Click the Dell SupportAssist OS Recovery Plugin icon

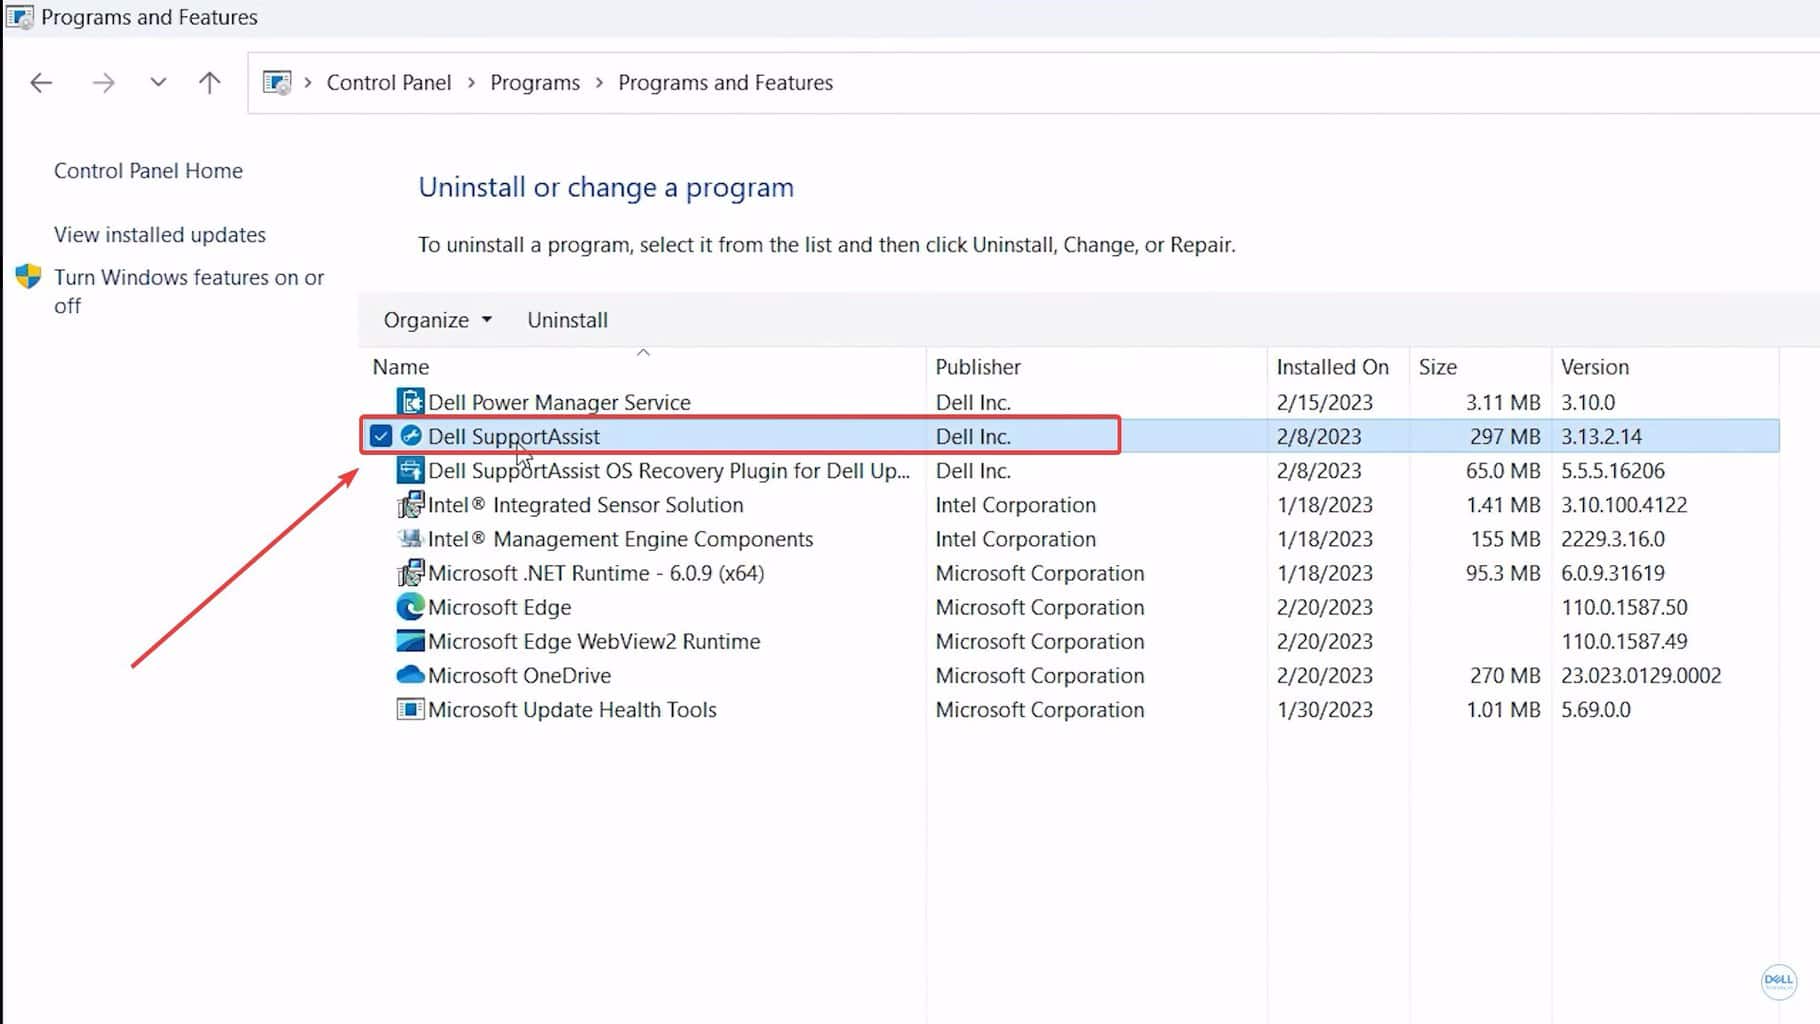(x=410, y=470)
